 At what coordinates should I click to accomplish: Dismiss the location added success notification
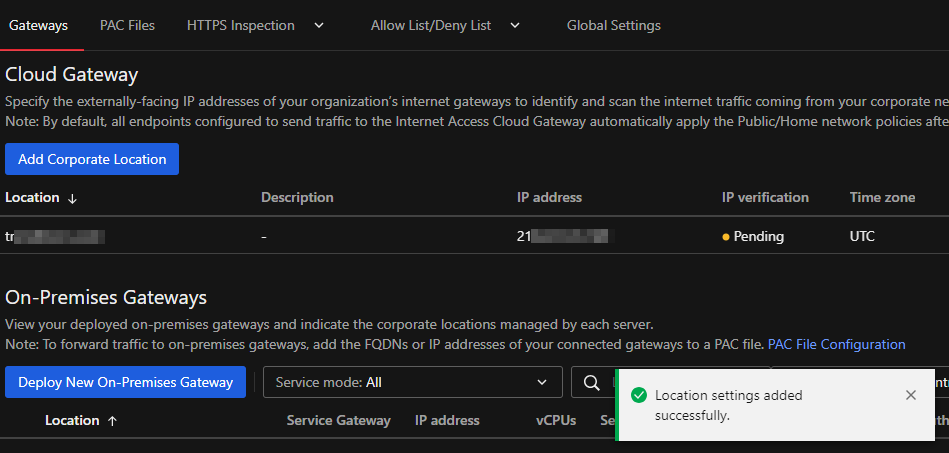click(x=910, y=395)
